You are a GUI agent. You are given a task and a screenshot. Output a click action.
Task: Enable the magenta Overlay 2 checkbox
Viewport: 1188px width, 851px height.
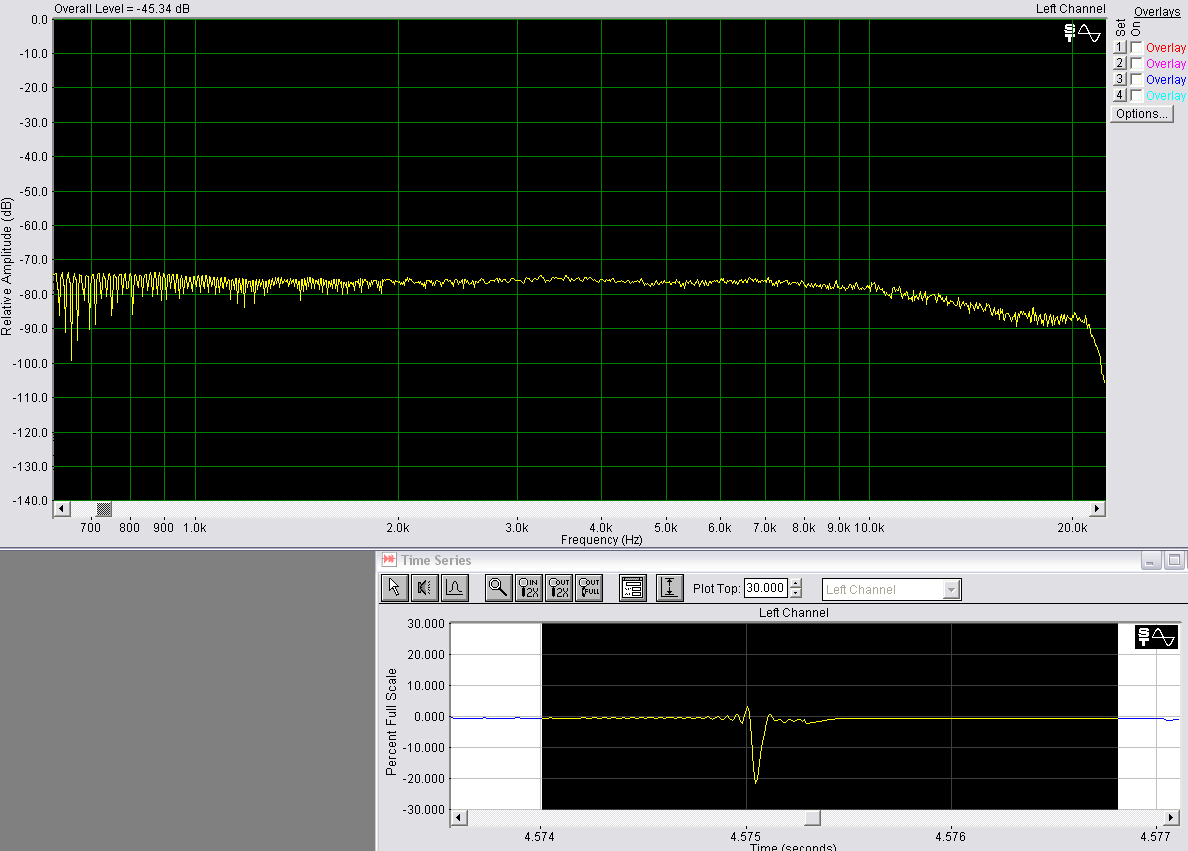pyautogui.click(x=1136, y=64)
